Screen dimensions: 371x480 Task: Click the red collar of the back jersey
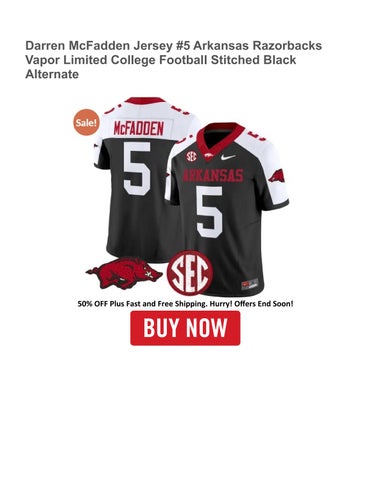coord(145,100)
